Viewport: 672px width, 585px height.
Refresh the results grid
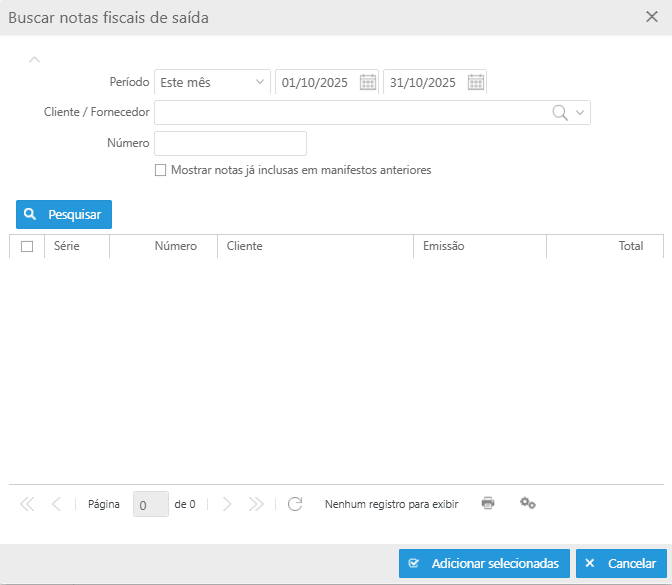pyautogui.click(x=295, y=504)
